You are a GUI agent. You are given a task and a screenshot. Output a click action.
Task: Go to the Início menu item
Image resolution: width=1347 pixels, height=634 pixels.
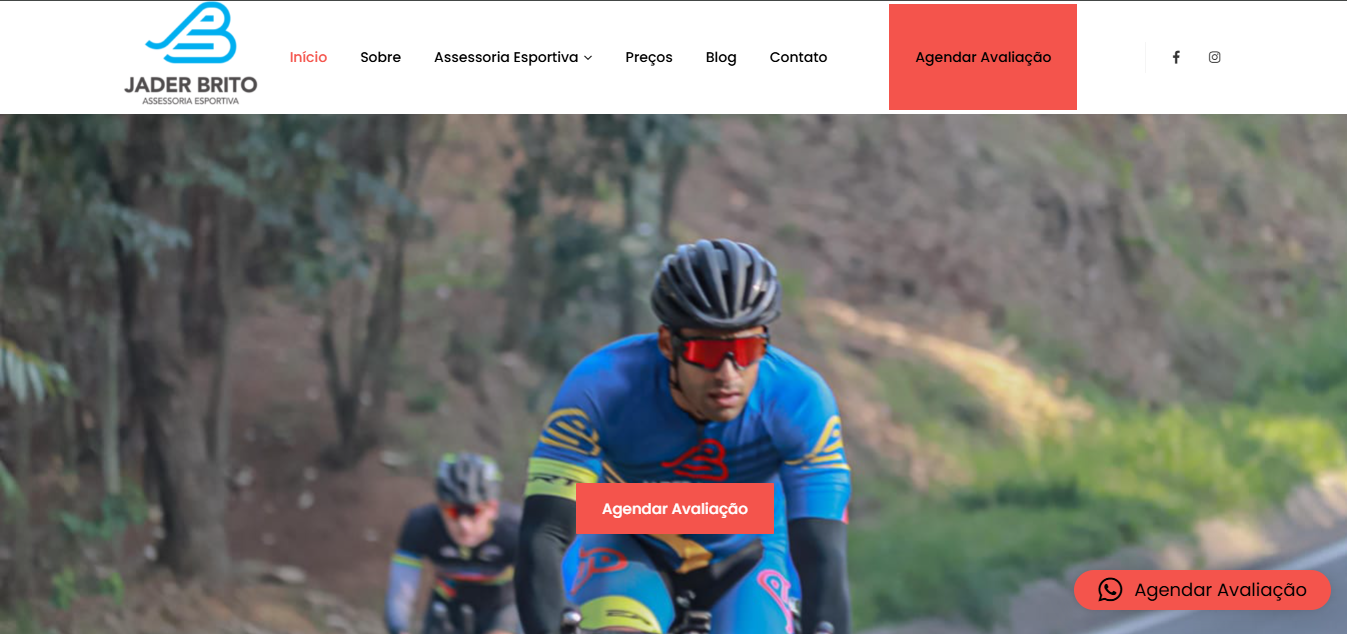click(x=308, y=57)
